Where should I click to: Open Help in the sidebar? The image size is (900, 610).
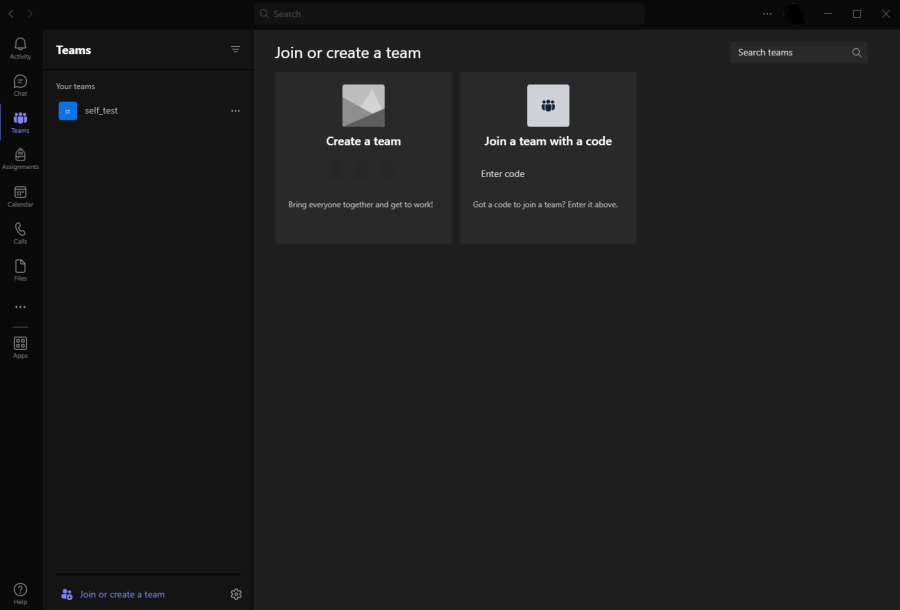20,593
